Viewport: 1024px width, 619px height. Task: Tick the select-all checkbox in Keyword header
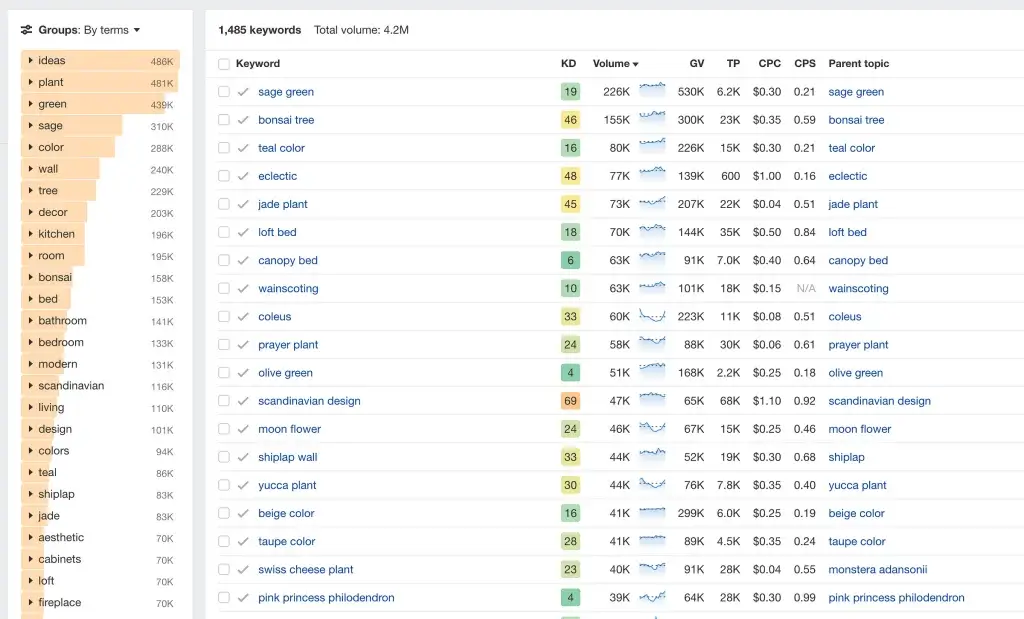point(224,64)
